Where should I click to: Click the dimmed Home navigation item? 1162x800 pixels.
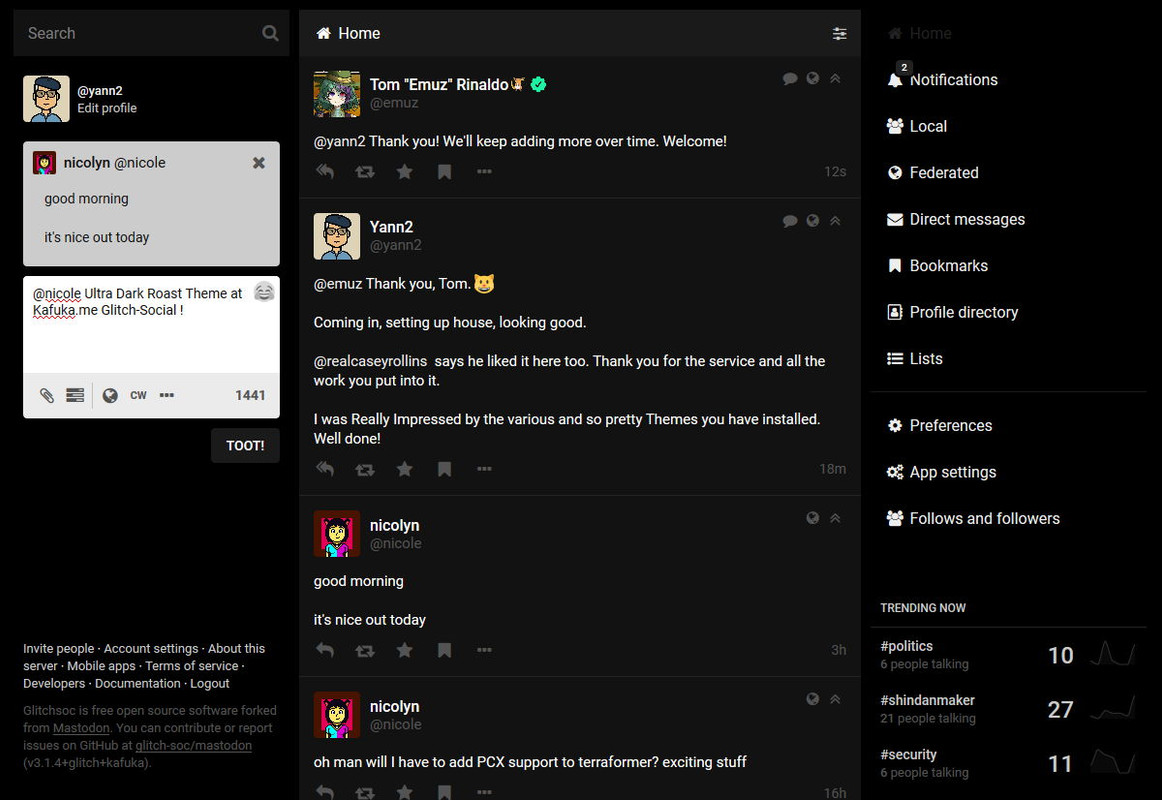[x=920, y=33]
